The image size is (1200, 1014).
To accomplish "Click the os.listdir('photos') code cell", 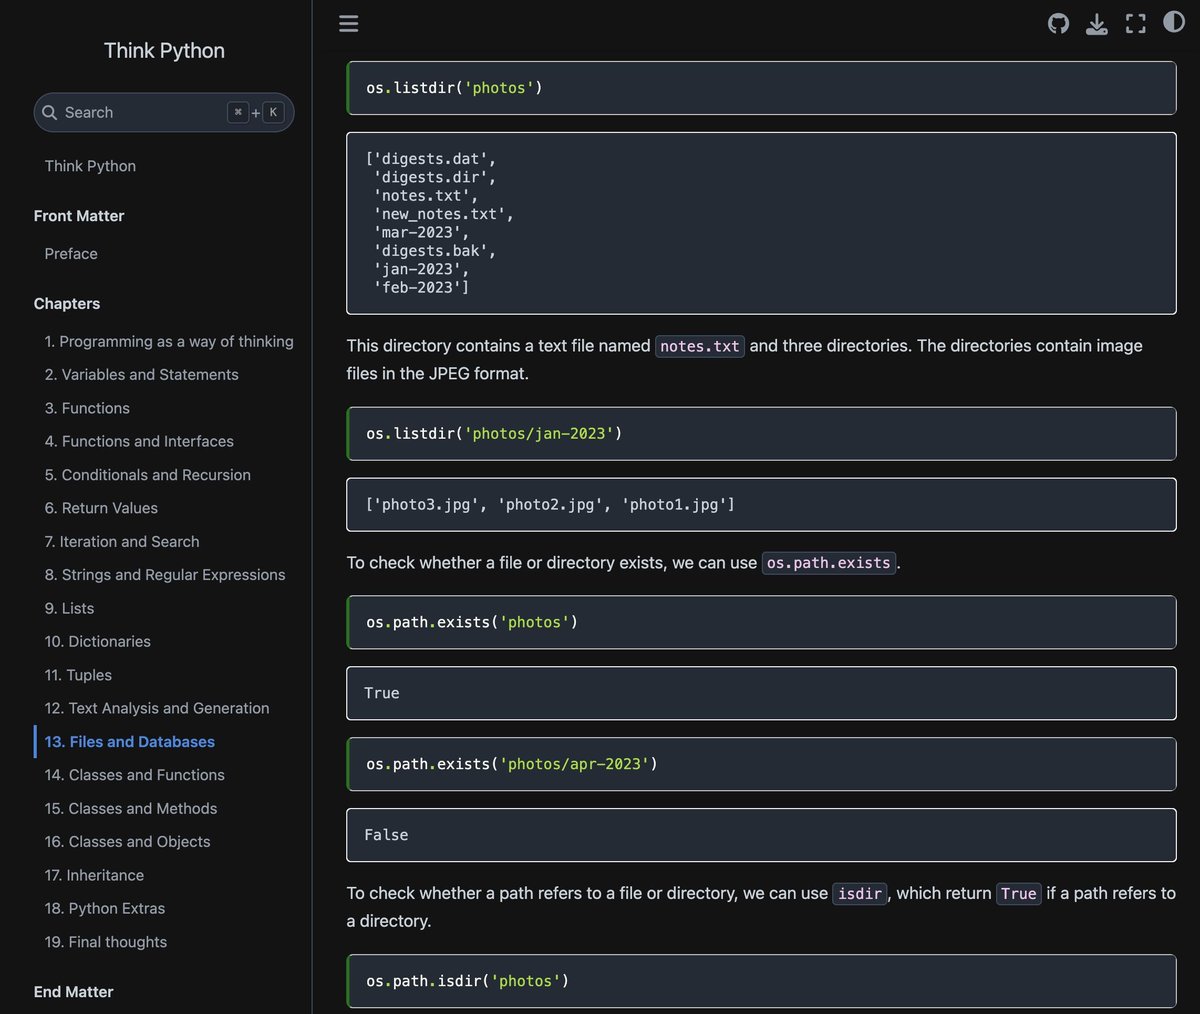I will 762,88.
